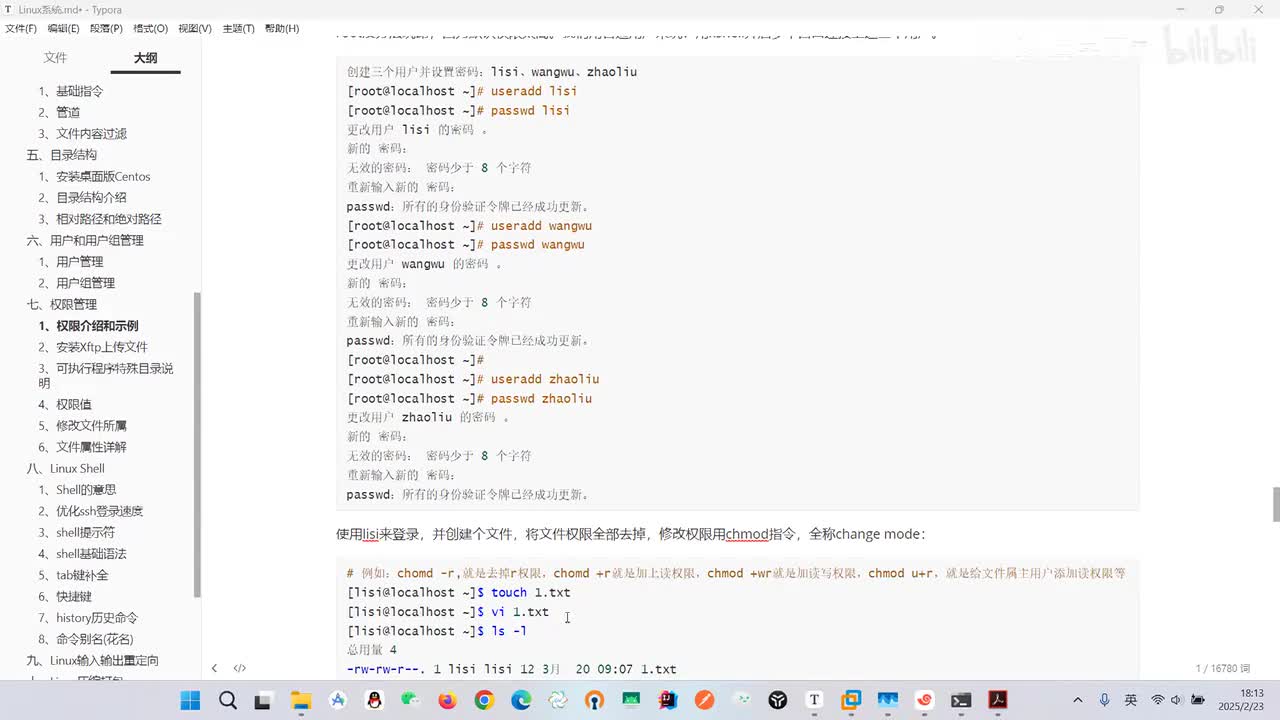Open 3、可执行程序特殊目录说明 in outline
The width and height of the screenshot is (1280, 720).
[106, 375]
